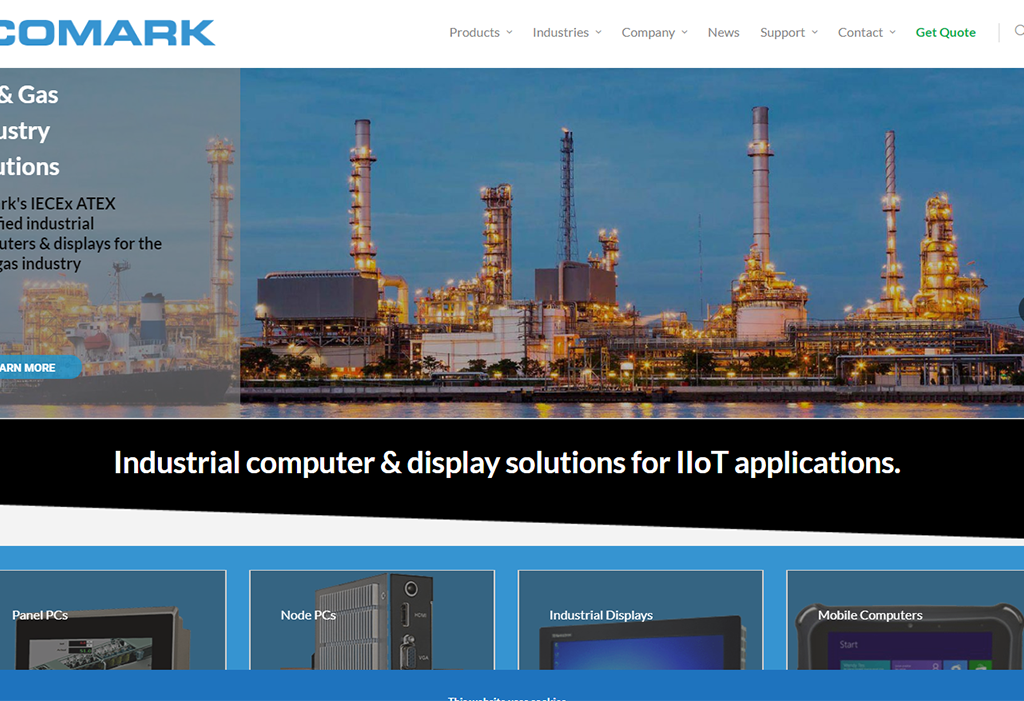Click the search magnifier icon in header
The image size is (1024, 701).
tap(1018, 31)
